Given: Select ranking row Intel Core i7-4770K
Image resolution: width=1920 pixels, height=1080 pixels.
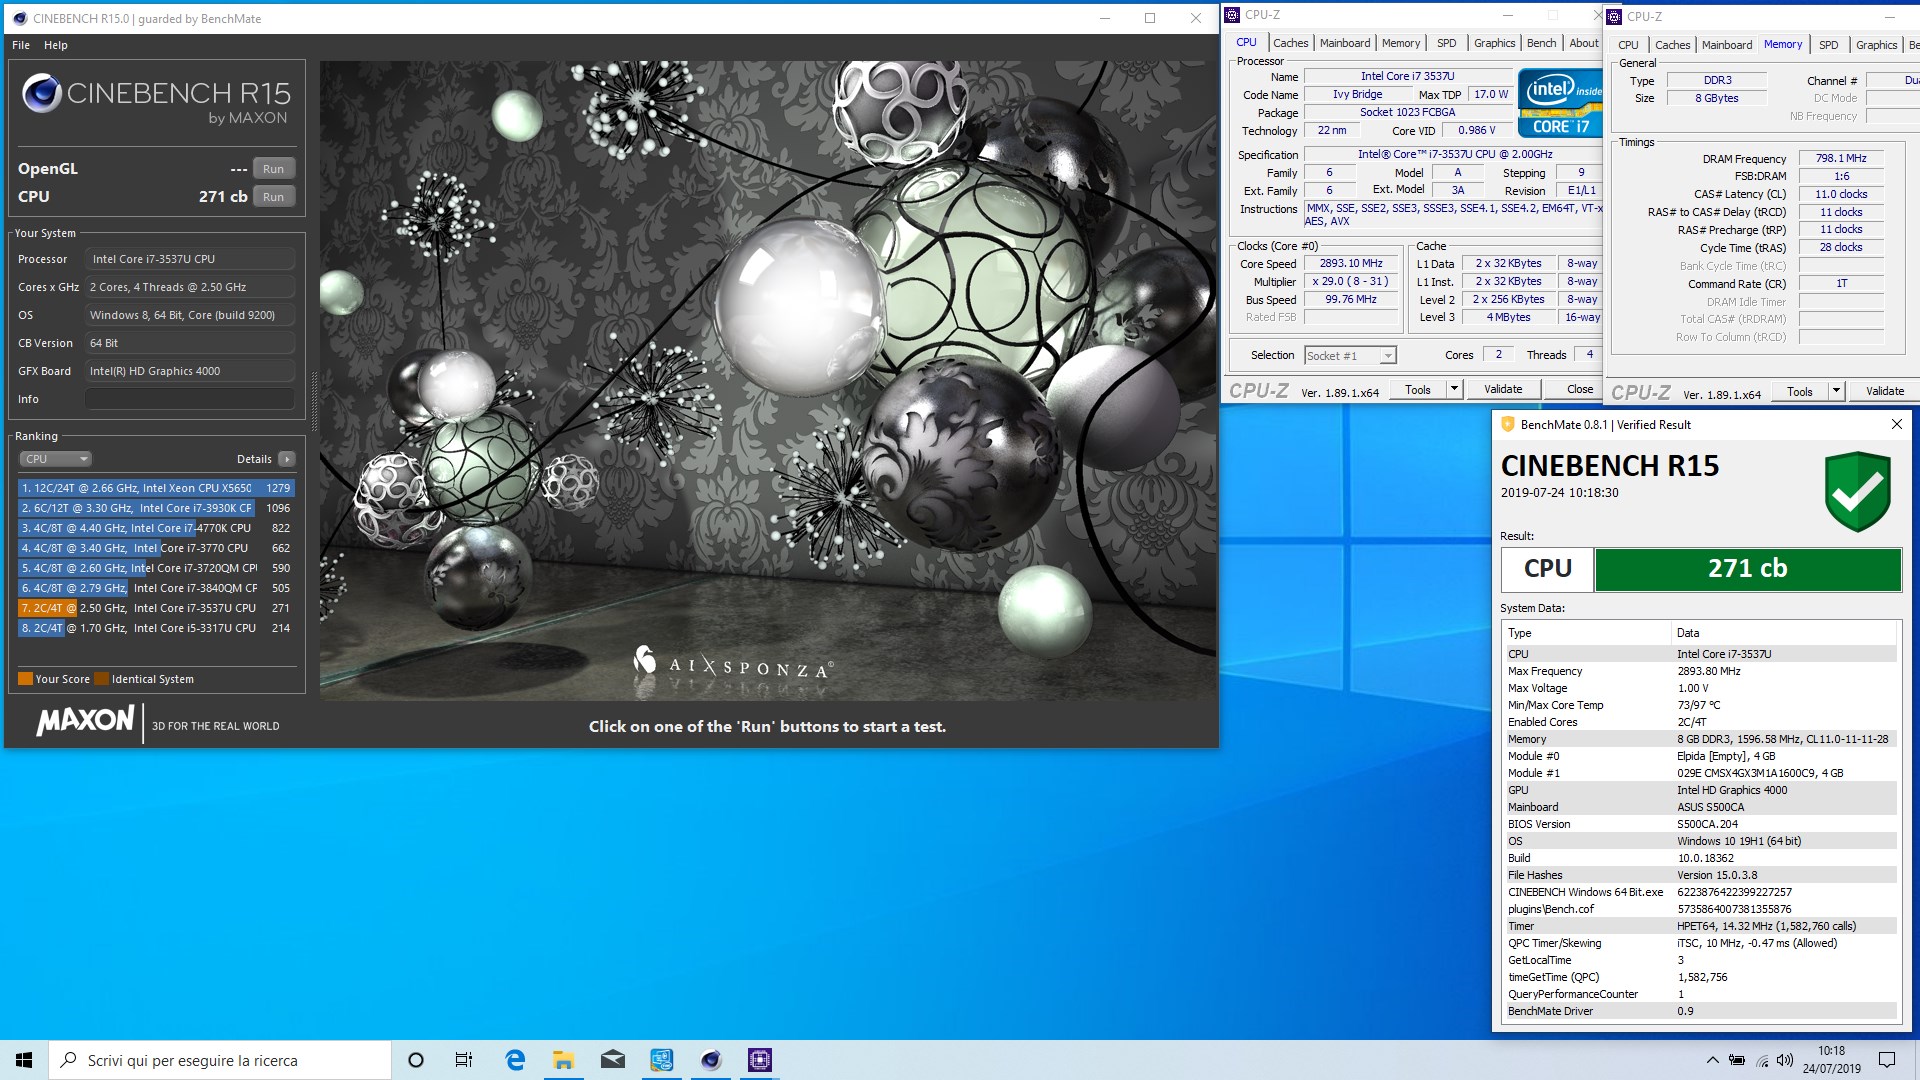Looking at the screenshot, I should [156, 528].
